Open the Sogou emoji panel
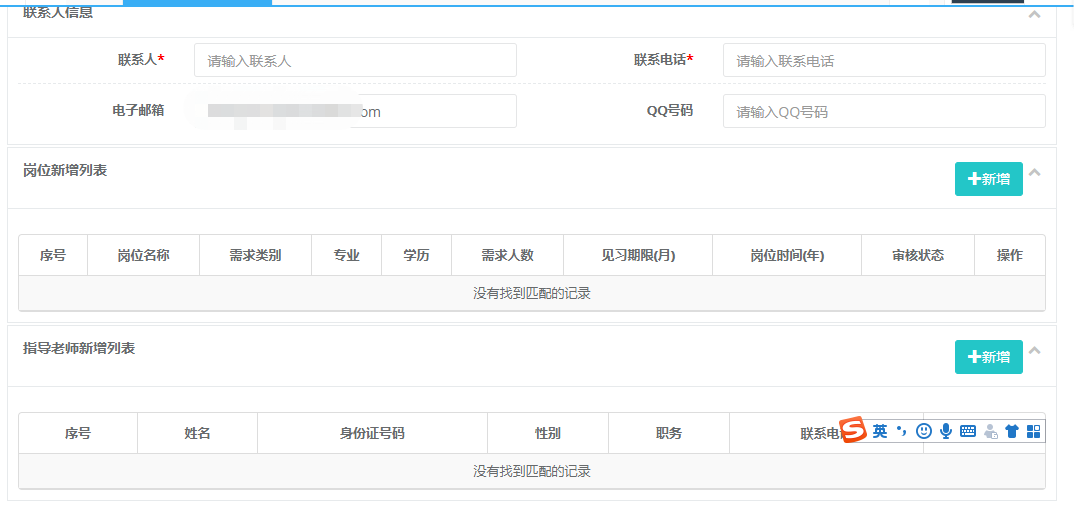 [924, 431]
